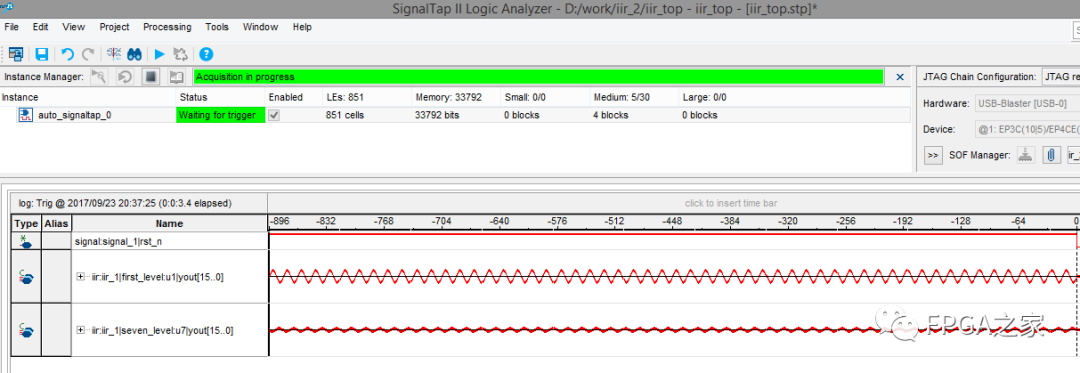Start analysis with the blue play icon
The width and height of the screenshot is (1080, 373).
(x=160, y=54)
